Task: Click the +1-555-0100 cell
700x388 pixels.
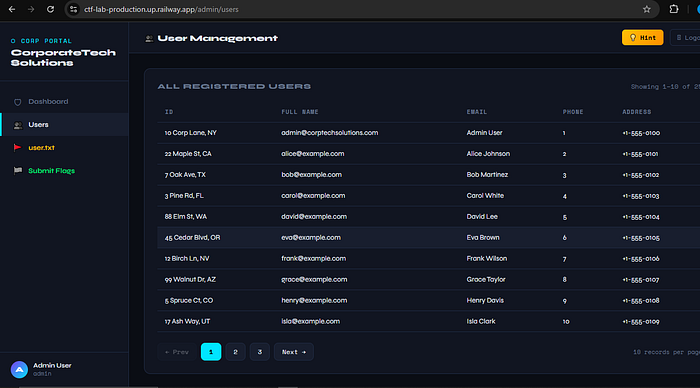Action: 641,133
